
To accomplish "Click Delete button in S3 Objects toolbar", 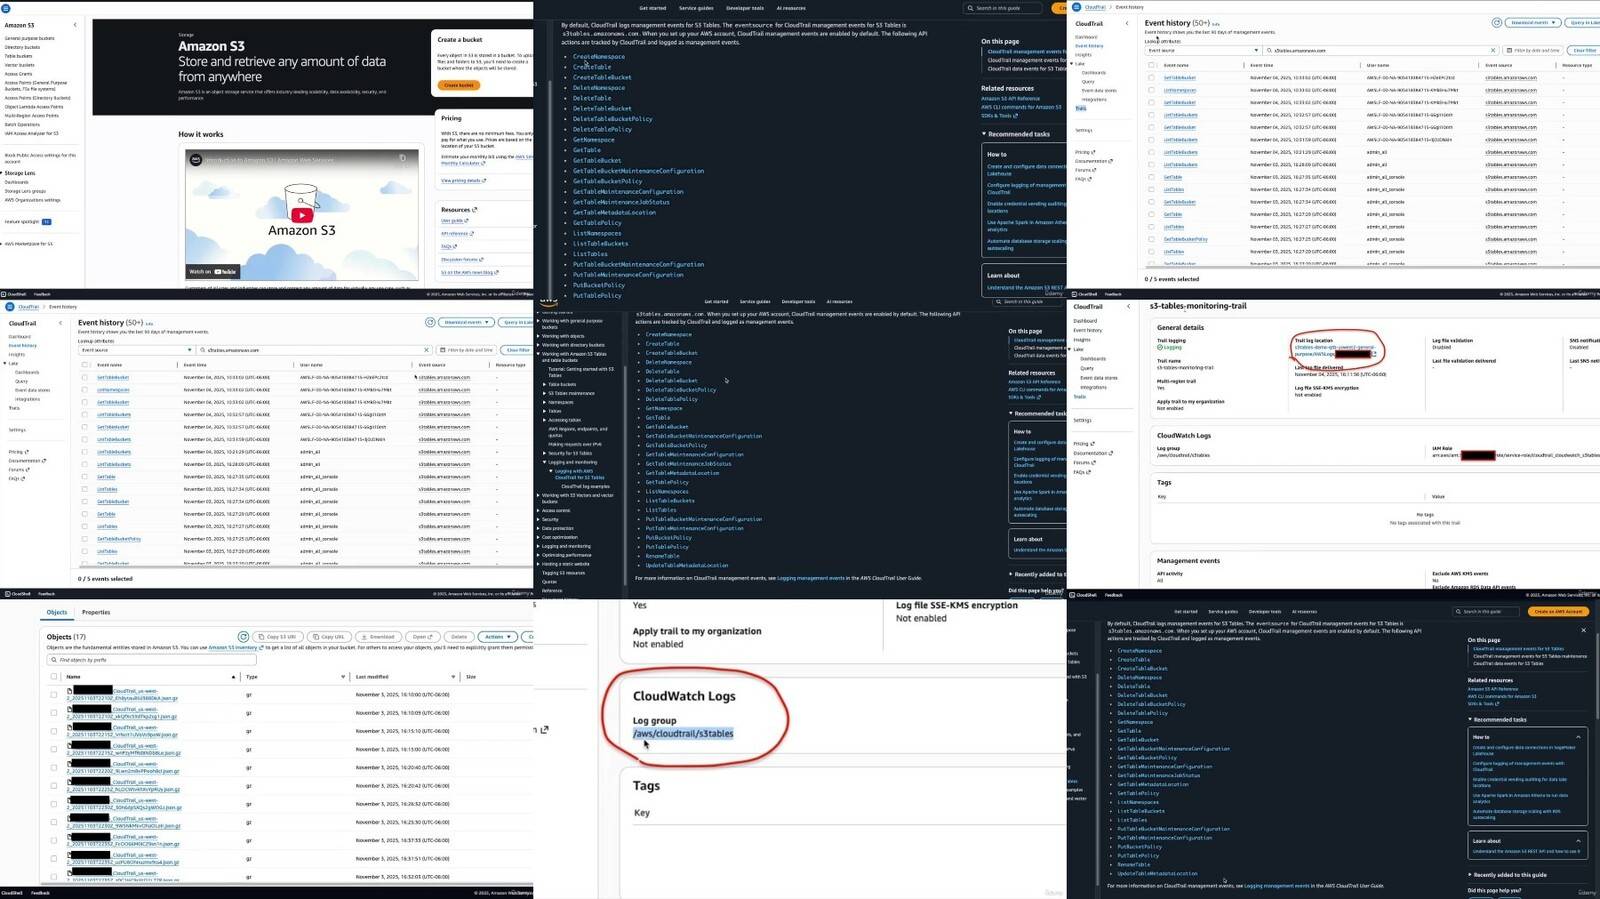I will pyautogui.click(x=457, y=636).
